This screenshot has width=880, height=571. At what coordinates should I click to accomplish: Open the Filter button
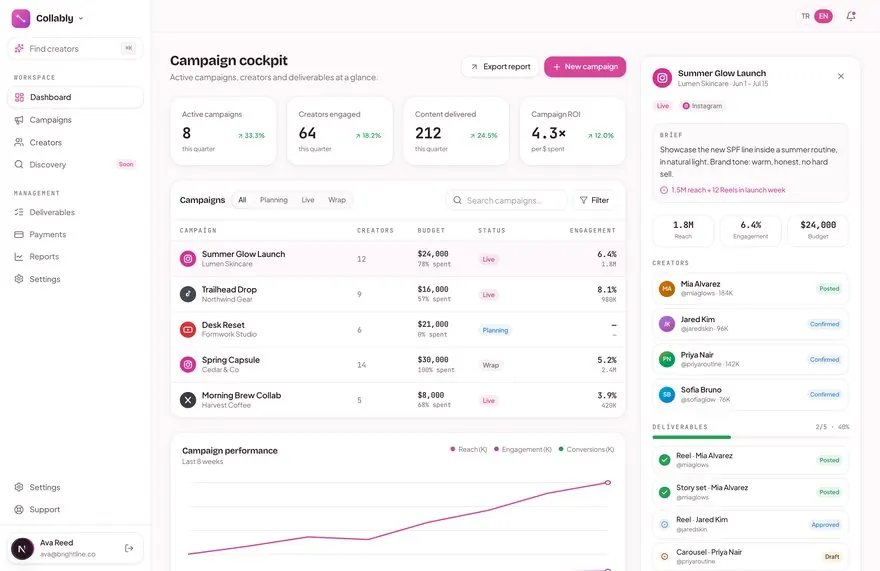pos(594,200)
